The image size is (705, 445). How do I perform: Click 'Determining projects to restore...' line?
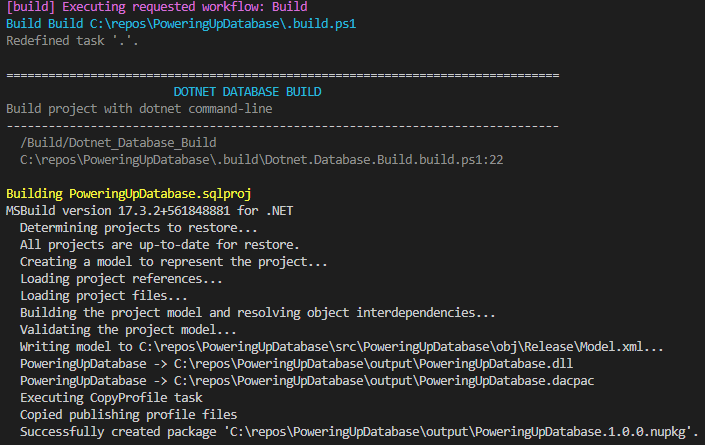tap(138, 228)
